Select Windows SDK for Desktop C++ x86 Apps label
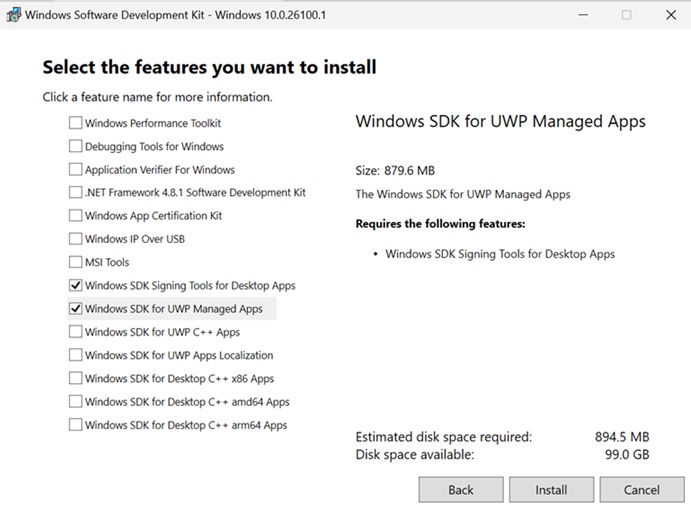Screen dimensions: 691x510 pos(179,379)
